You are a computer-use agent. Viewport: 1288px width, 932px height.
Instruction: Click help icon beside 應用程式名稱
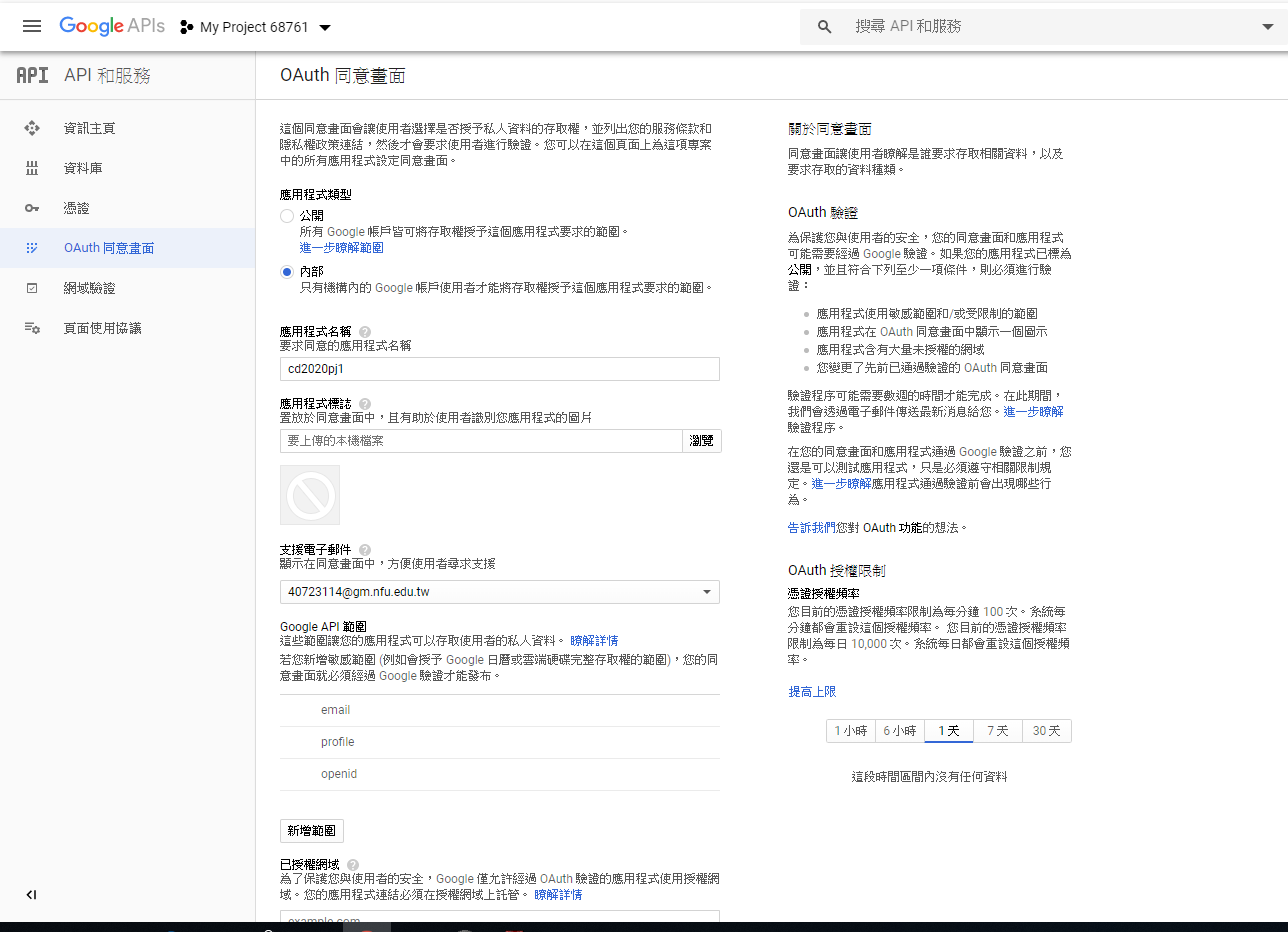click(365, 331)
